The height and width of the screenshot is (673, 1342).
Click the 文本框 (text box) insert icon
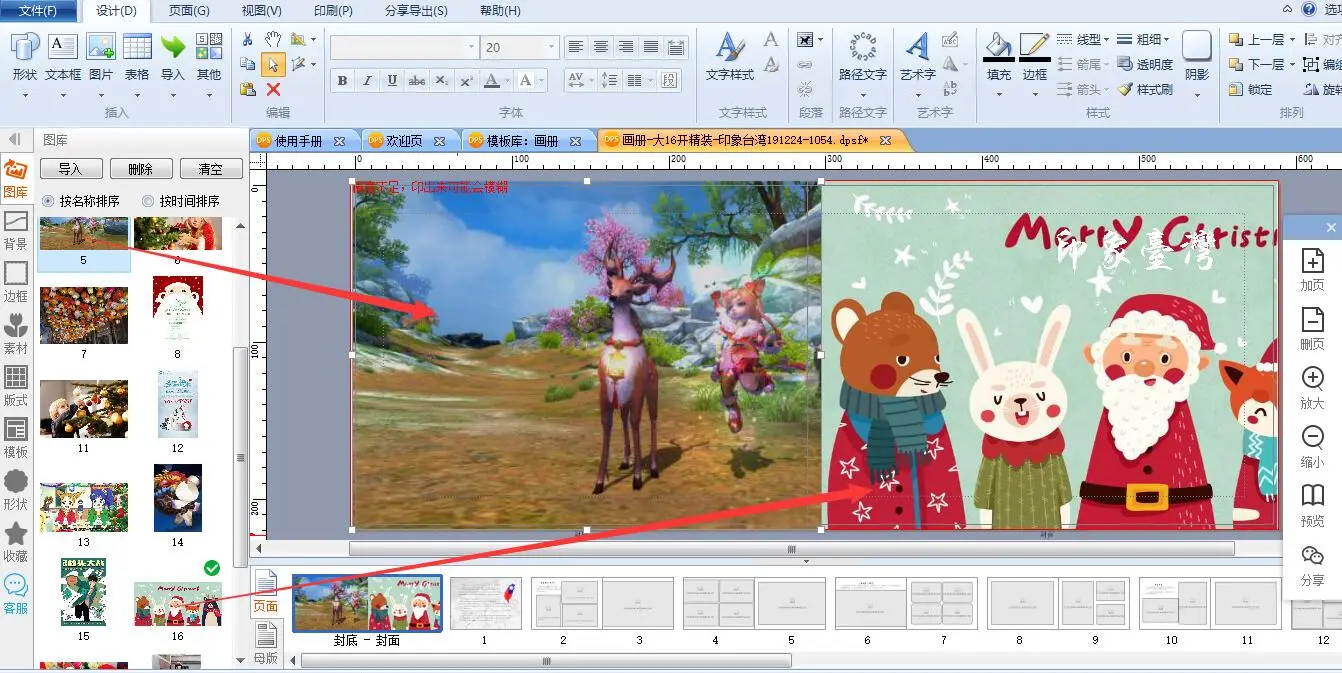[x=62, y=47]
